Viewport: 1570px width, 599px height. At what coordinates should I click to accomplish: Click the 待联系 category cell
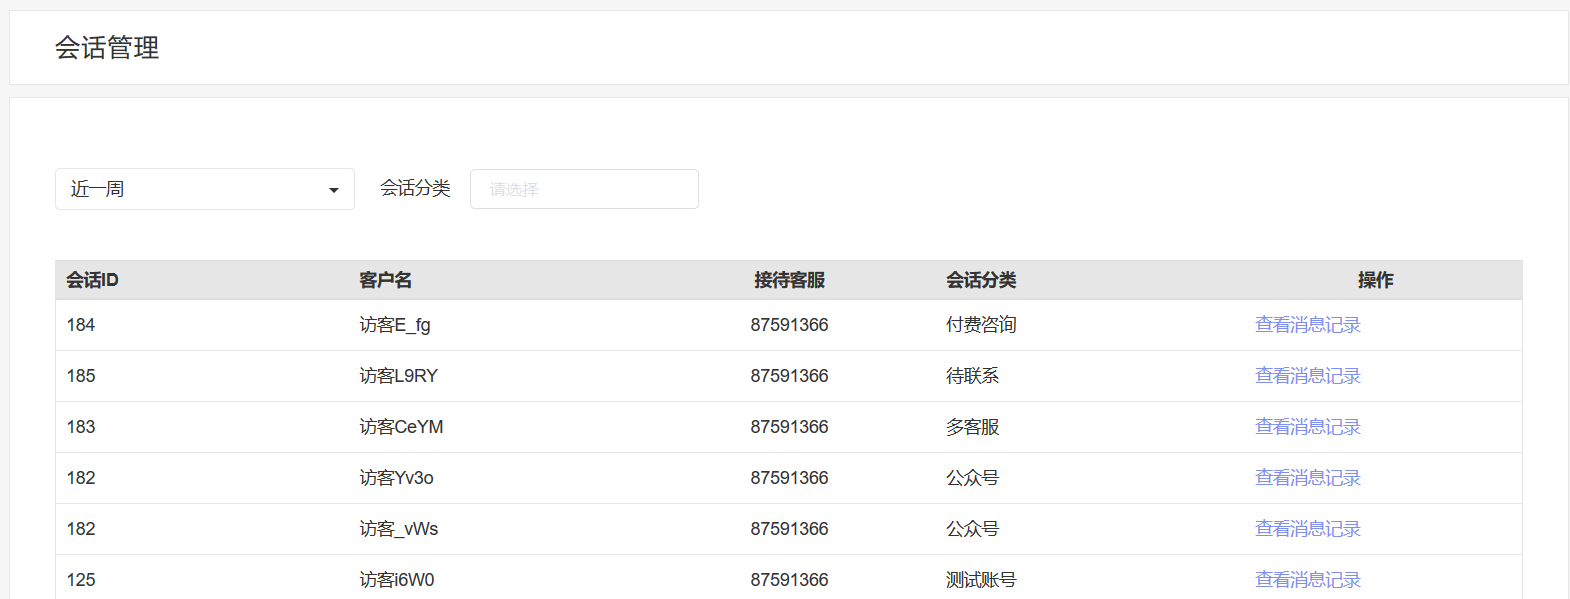coord(972,376)
